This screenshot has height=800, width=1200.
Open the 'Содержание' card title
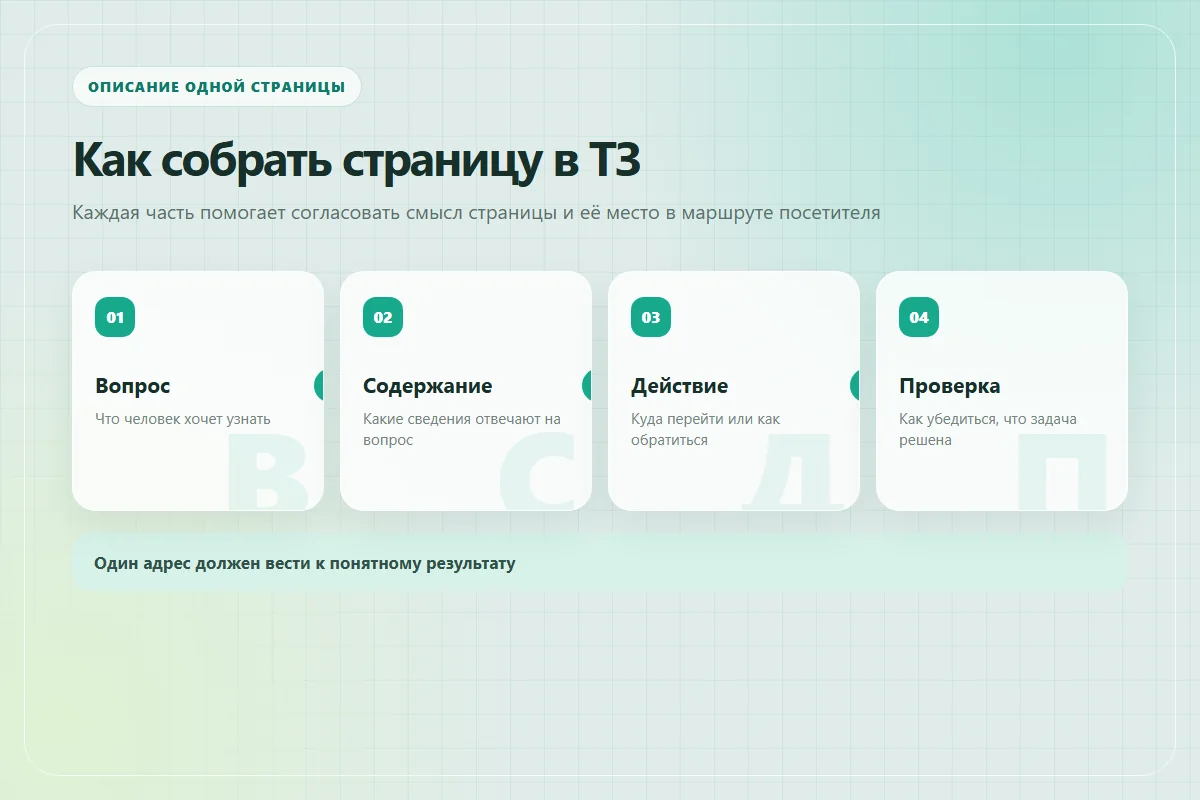pos(428,386)
